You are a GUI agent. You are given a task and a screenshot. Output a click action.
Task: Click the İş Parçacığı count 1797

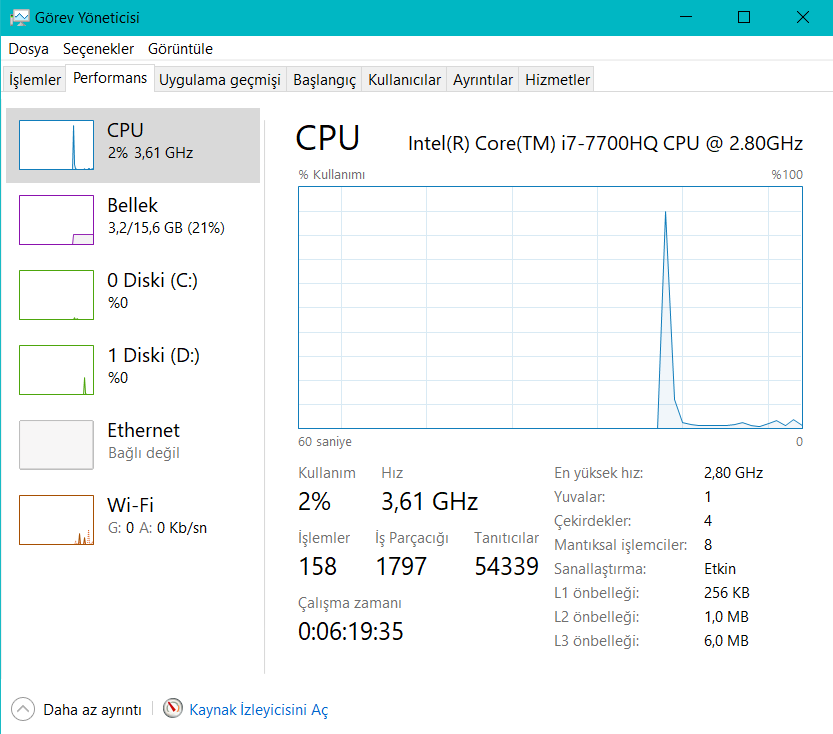[401, 566]
